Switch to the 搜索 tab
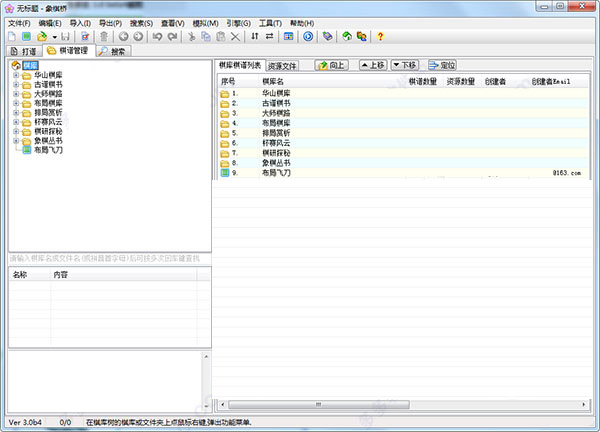The image size is (600, 432). pos(114,51)
